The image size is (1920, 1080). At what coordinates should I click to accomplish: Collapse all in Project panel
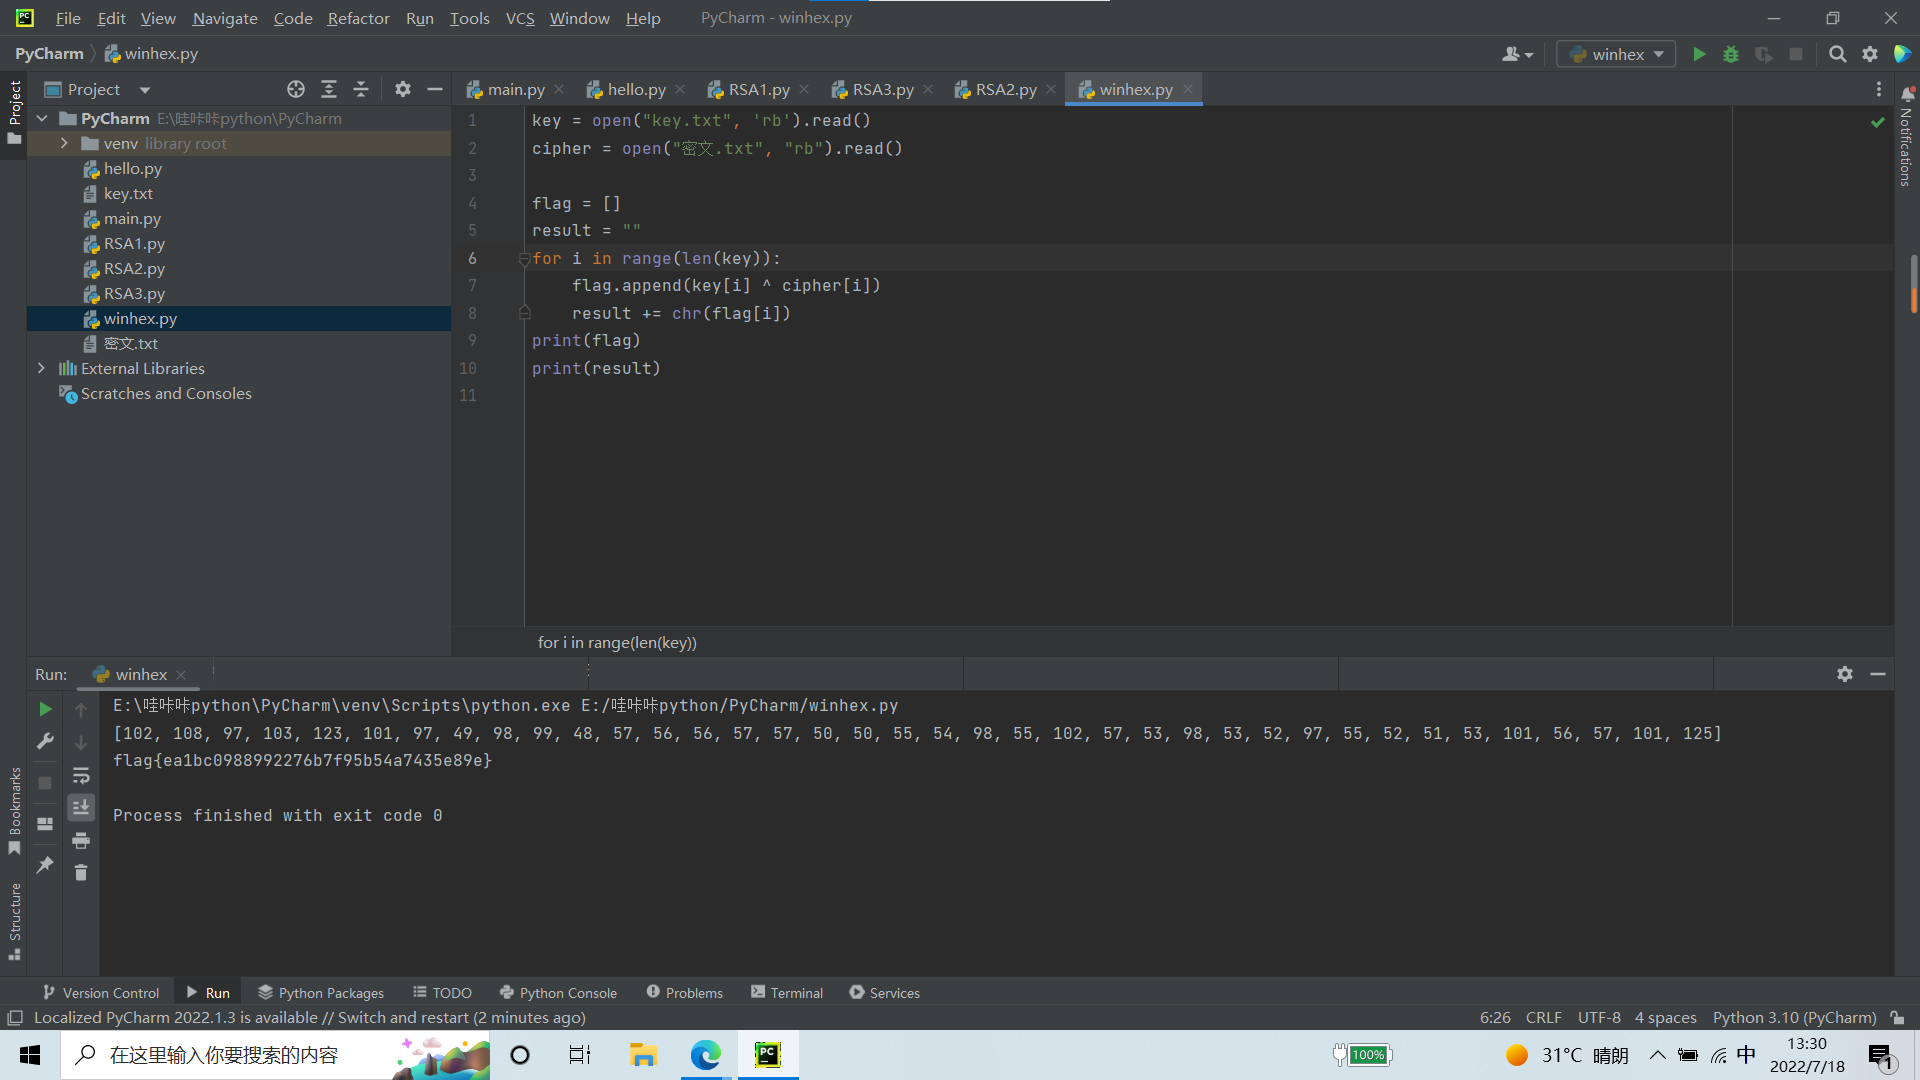click(361, 89)
